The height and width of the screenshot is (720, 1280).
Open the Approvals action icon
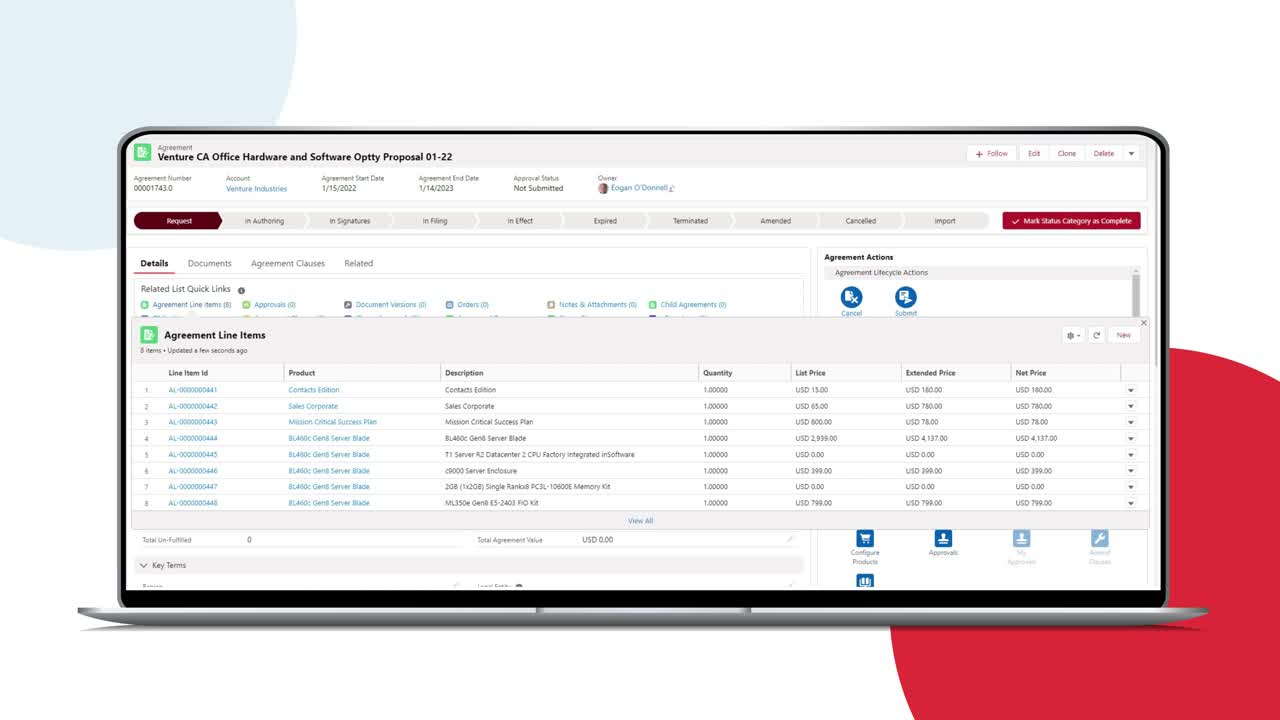[943, 540]
